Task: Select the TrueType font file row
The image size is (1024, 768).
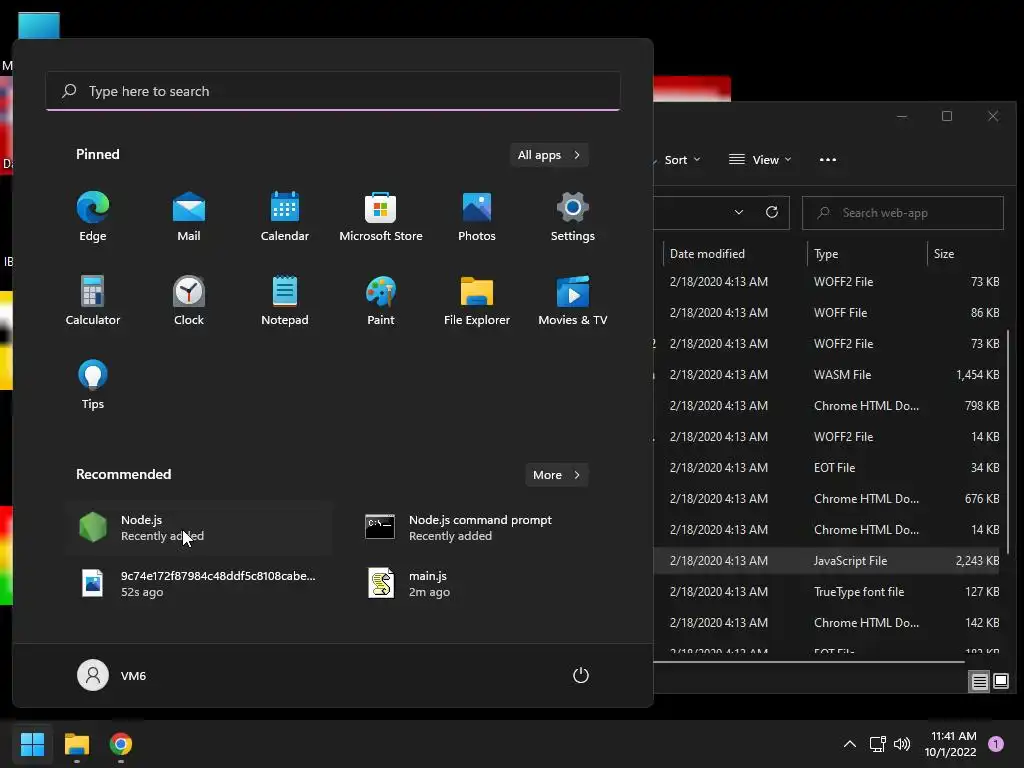Action: click(827, 592)
